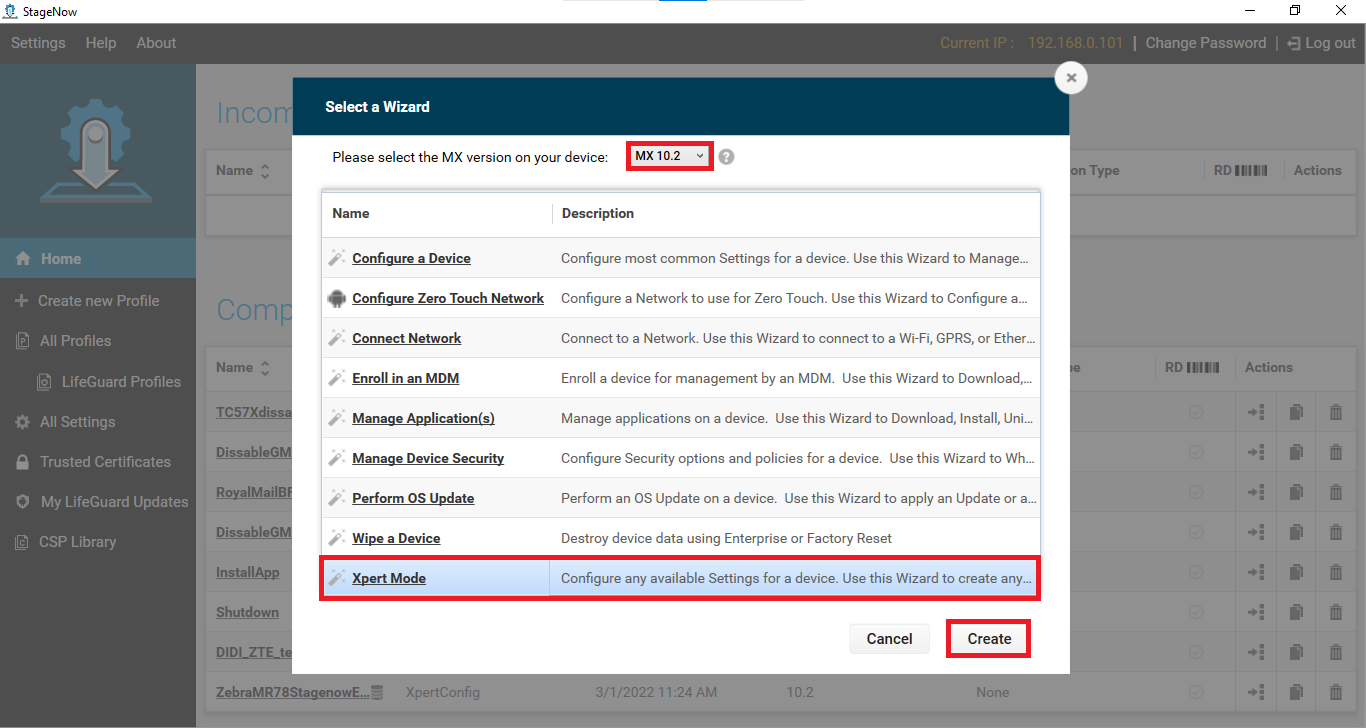Select the Xpert Mode wizard
Screen dimensions: 1366x728
[x=389, y=578]
